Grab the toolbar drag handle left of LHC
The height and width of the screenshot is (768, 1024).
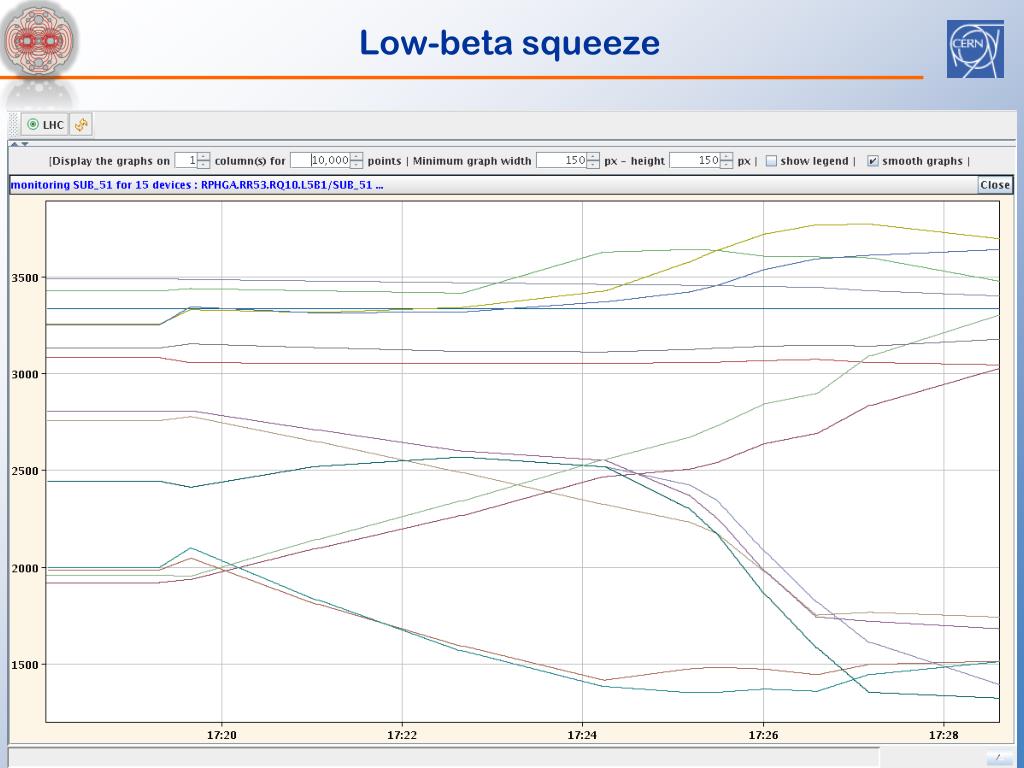click(x=14, y=125)
